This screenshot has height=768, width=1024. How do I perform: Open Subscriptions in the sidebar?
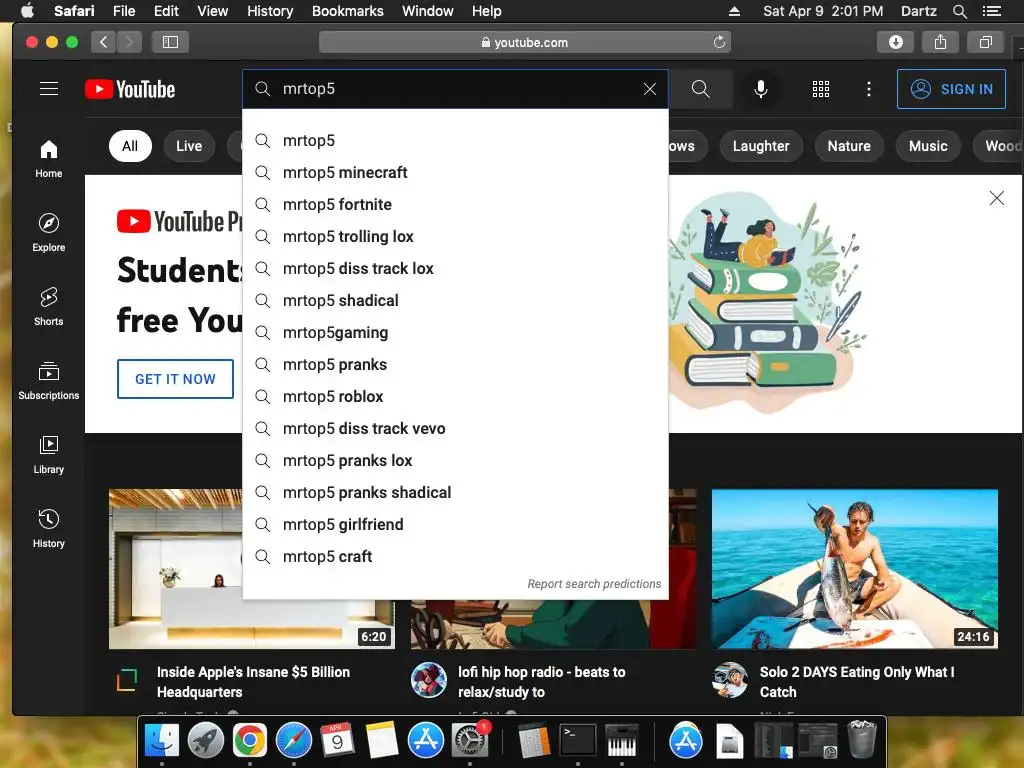[49, 380]
